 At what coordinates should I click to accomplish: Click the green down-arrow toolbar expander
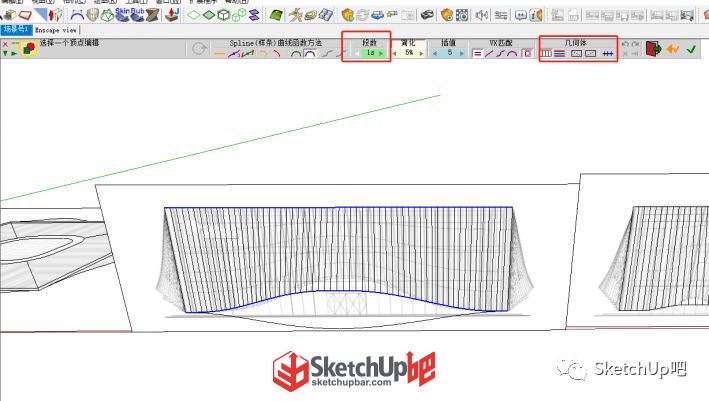click(x=5, y=53)
